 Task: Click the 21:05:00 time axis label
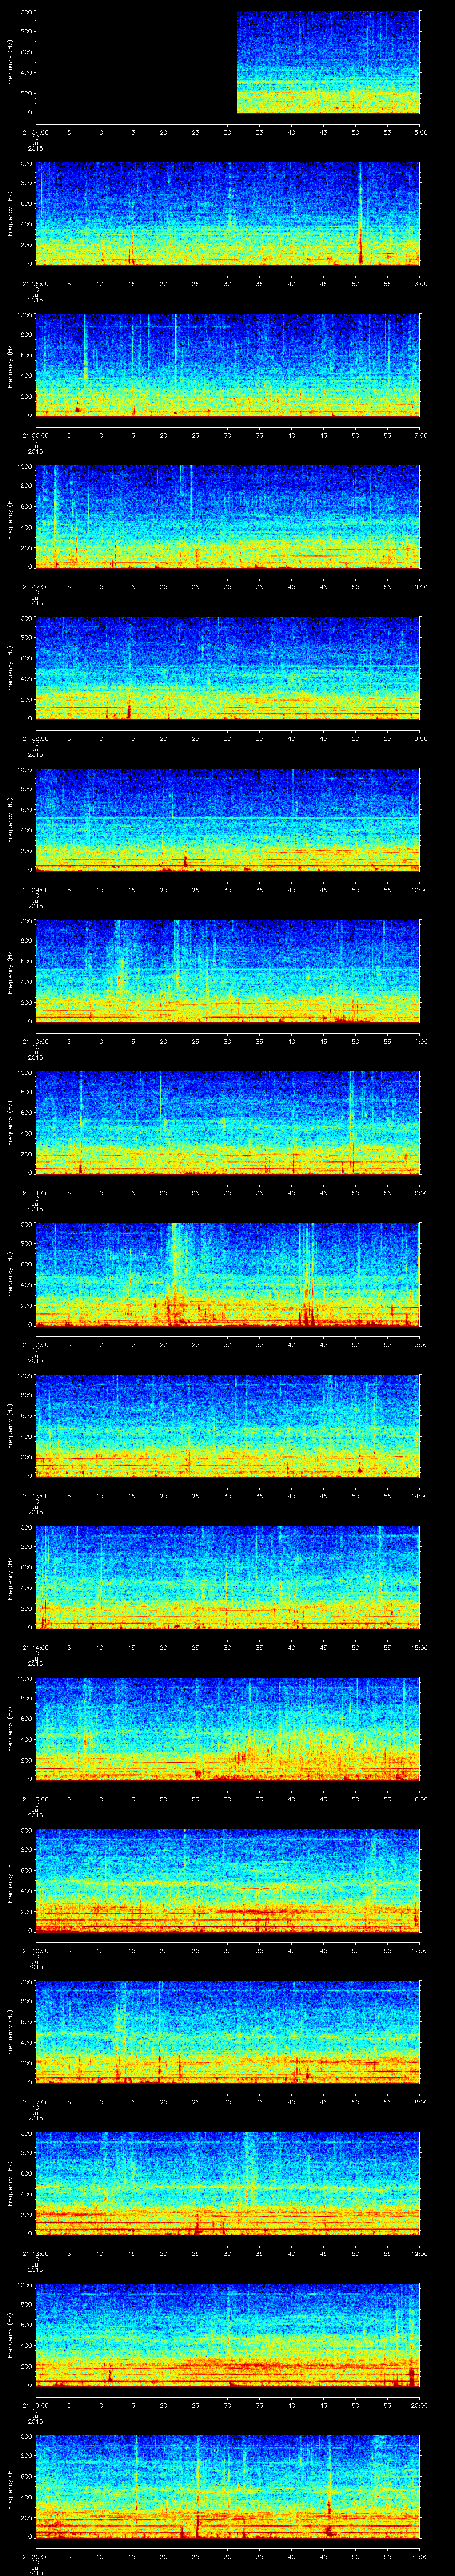[x=35, y=284]
